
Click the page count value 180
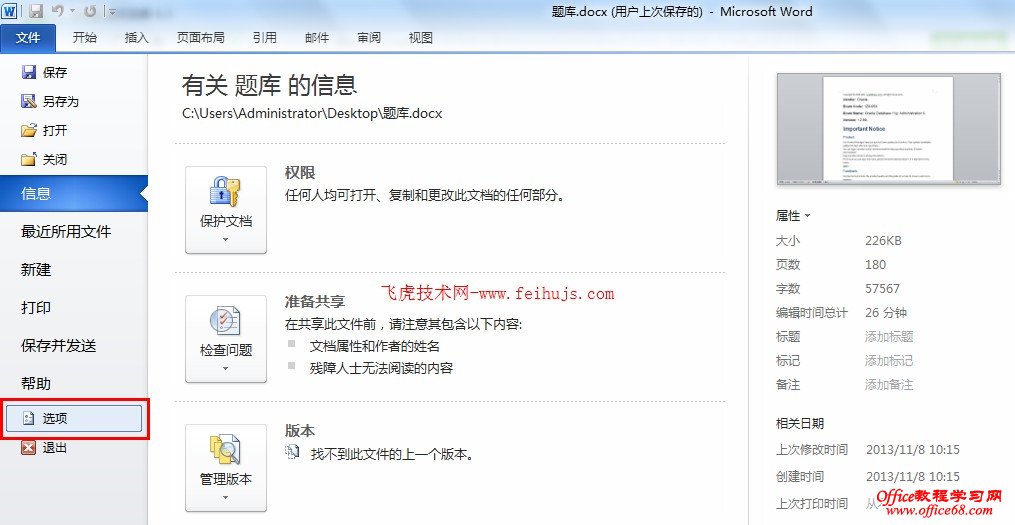[x=875, y=265]
